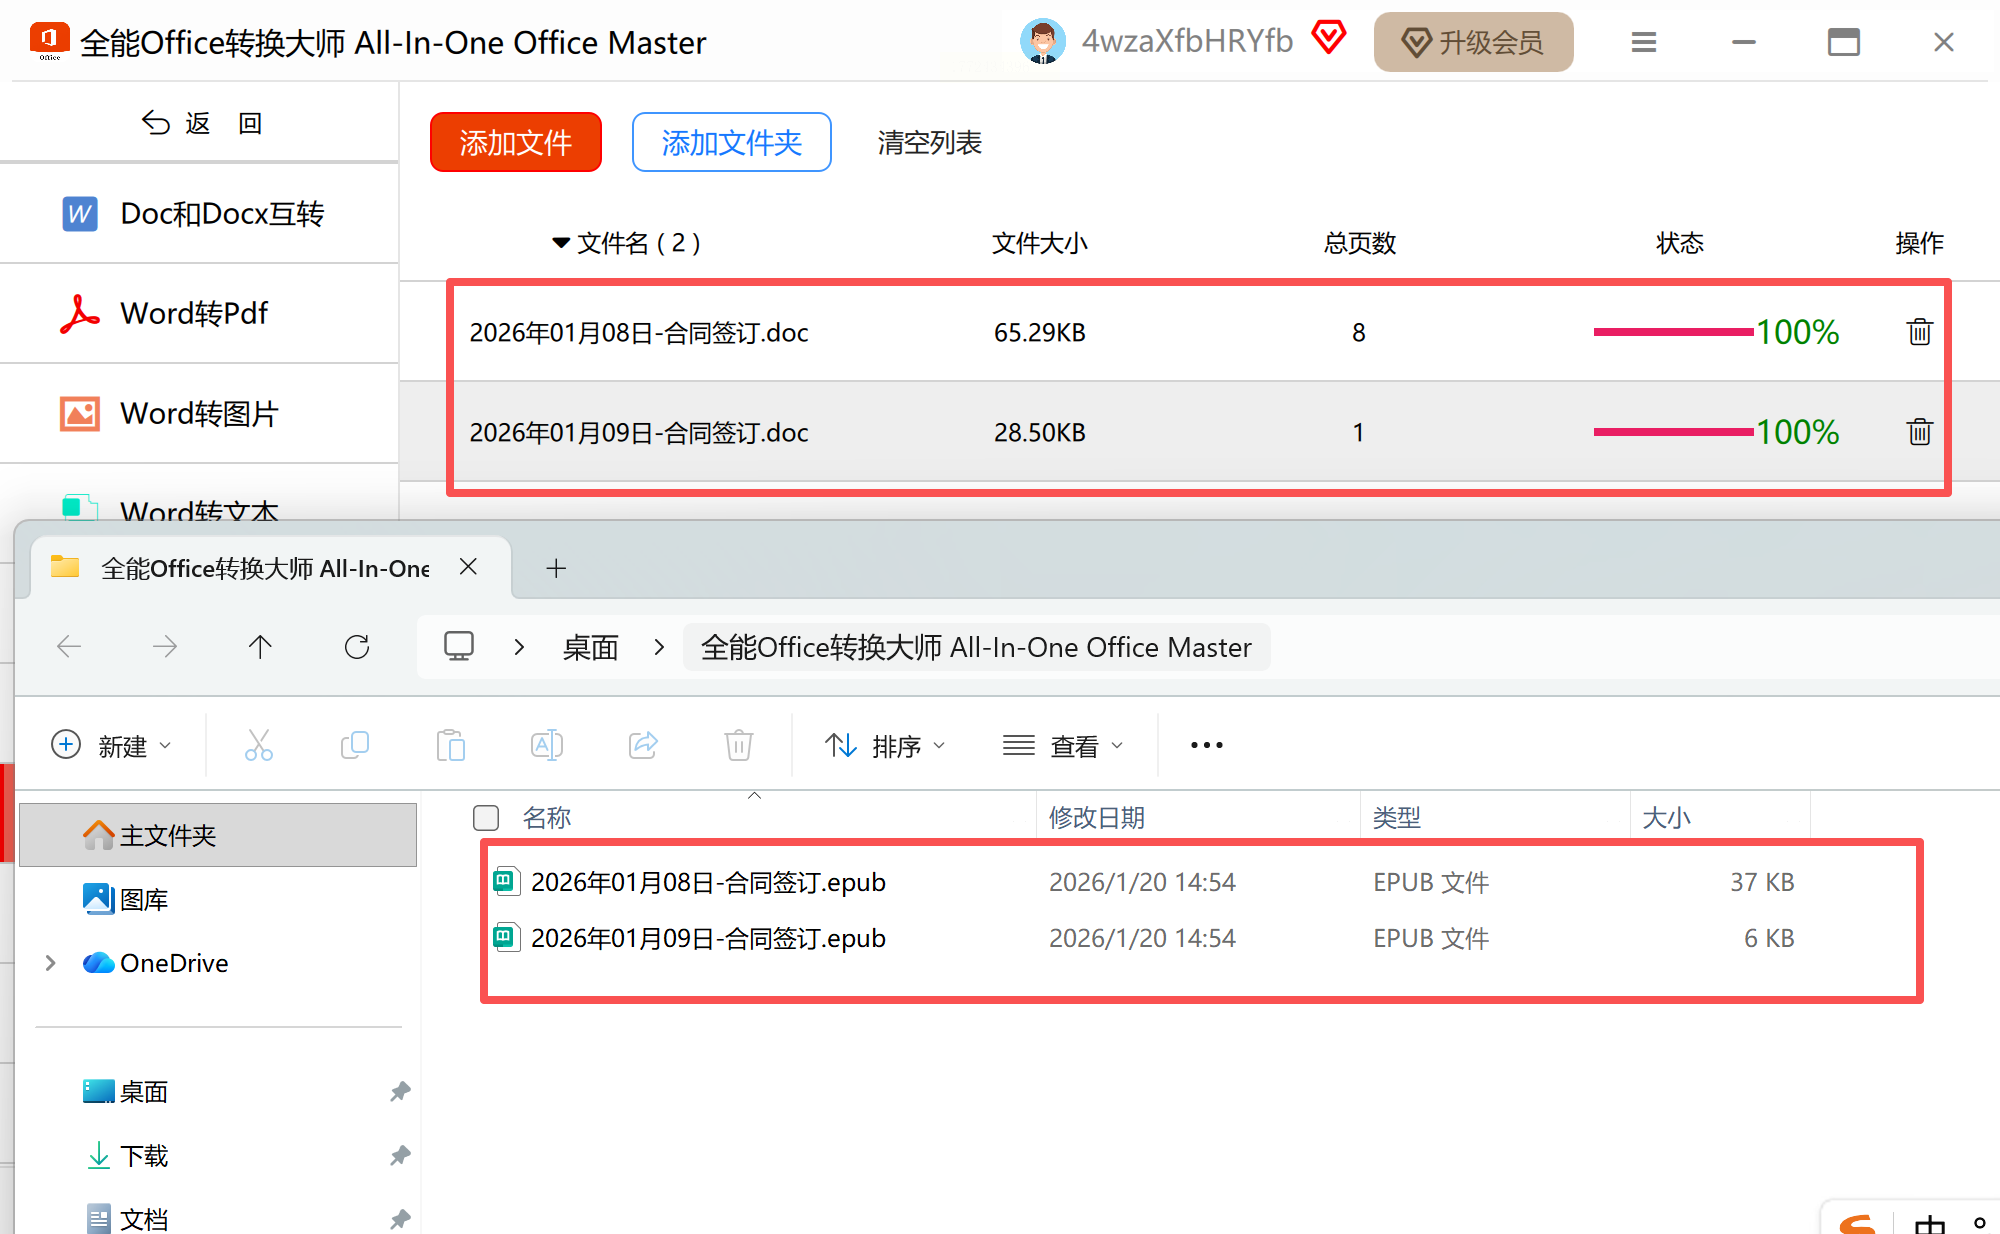
Task: Click the Explorer delete trash icon
Action: pyautogui.click(x=738, y=745)
